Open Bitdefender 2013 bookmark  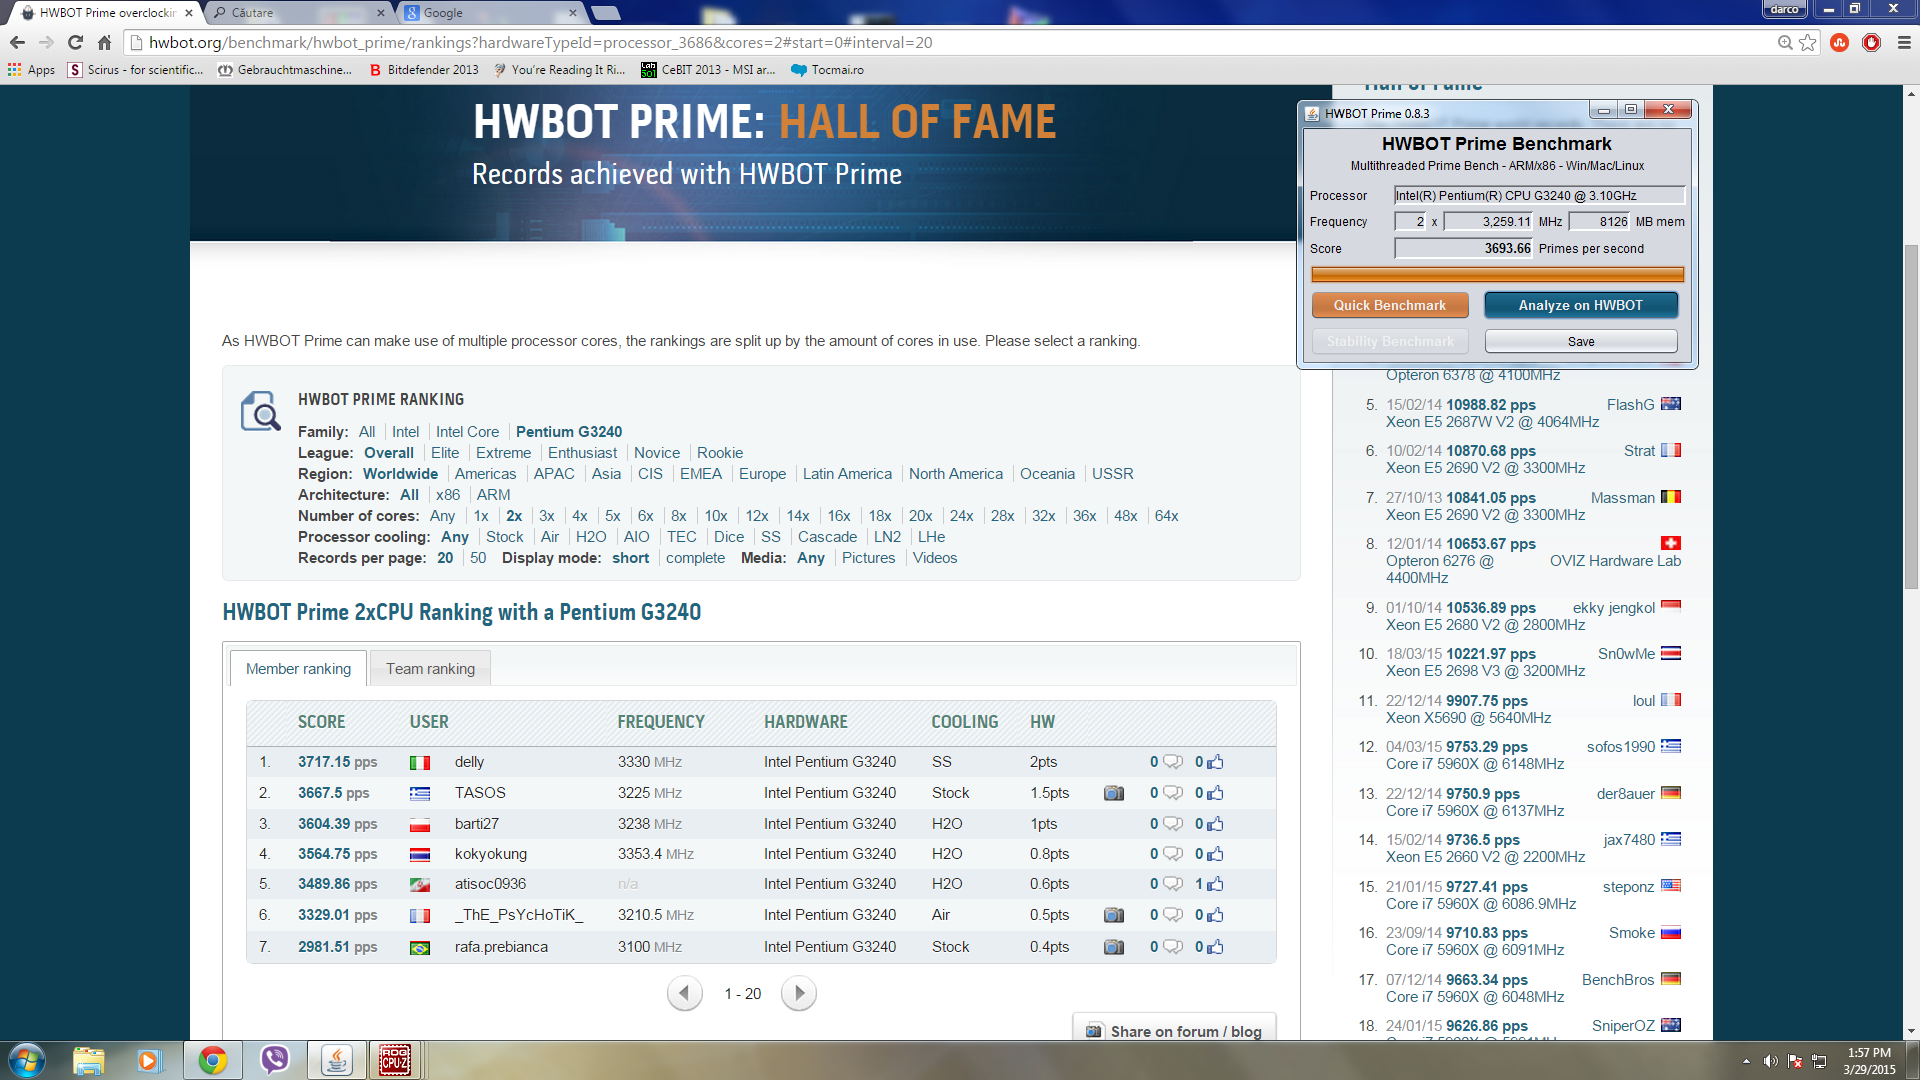click(424, 69)
